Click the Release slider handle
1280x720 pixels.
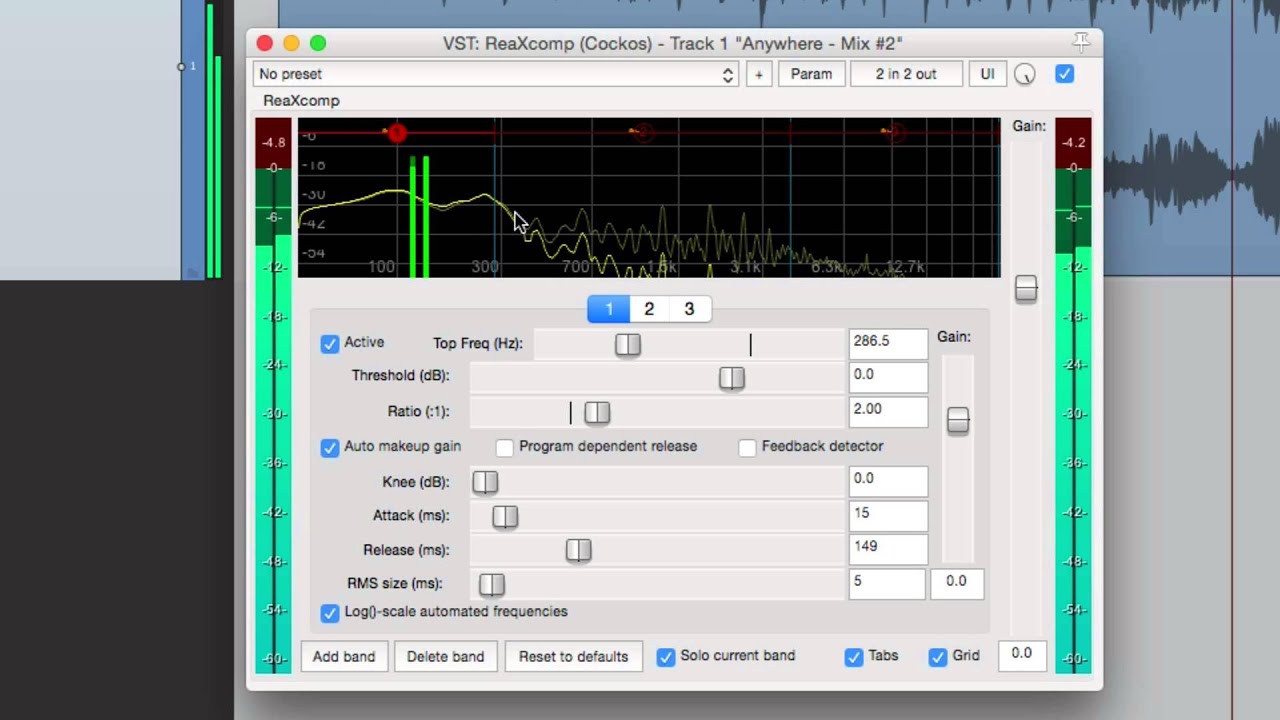point(578,550)
